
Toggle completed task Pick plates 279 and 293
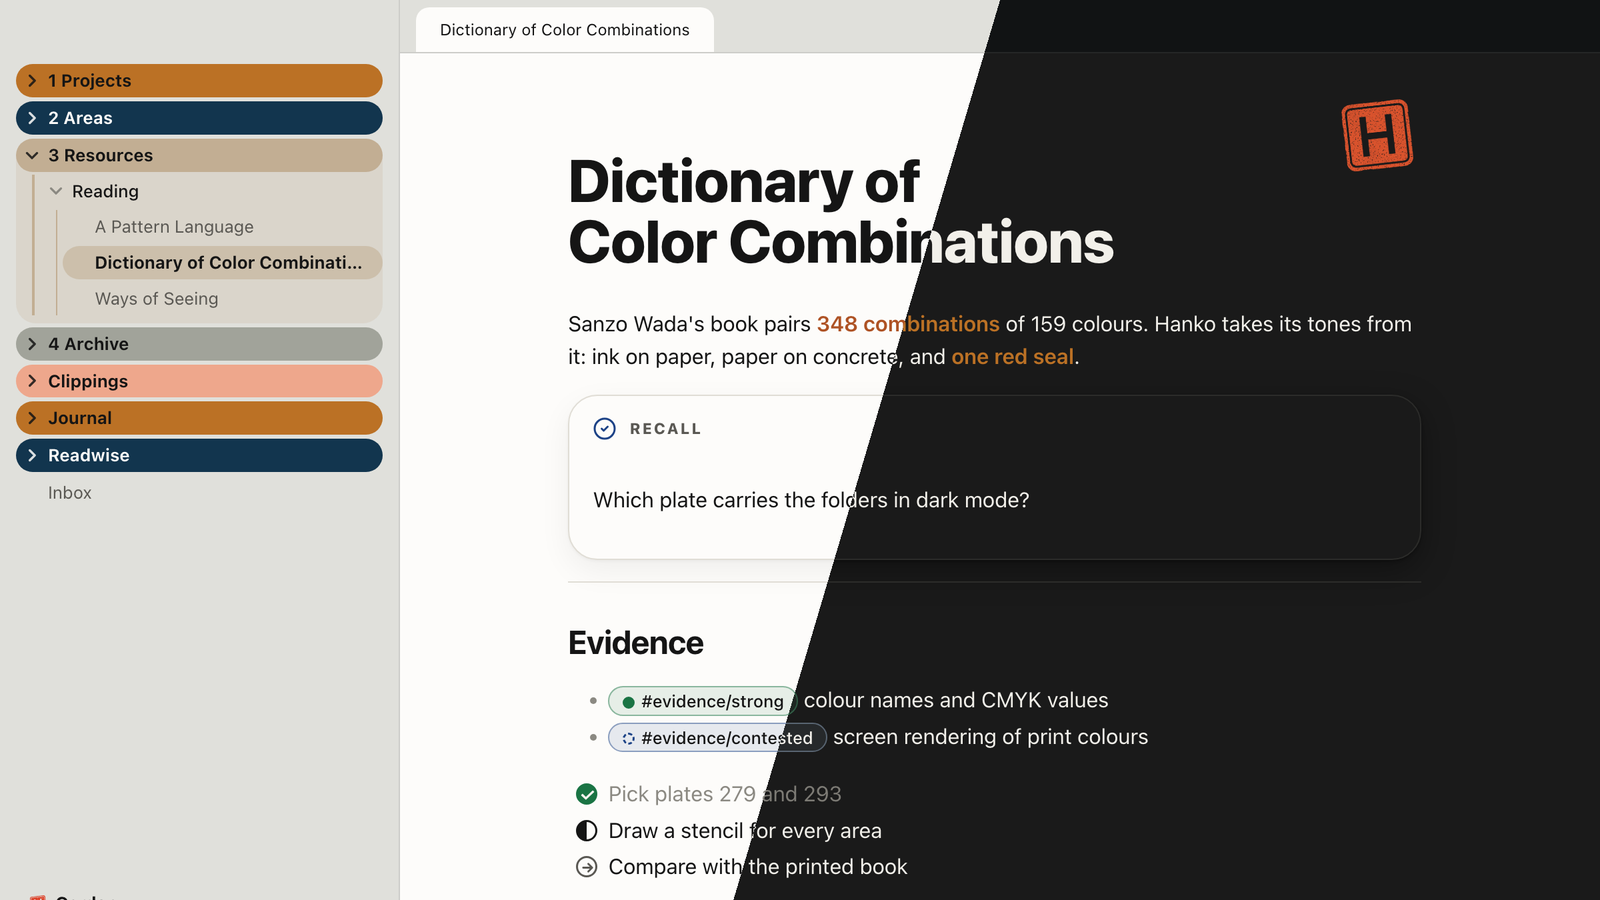pos(587,794)
